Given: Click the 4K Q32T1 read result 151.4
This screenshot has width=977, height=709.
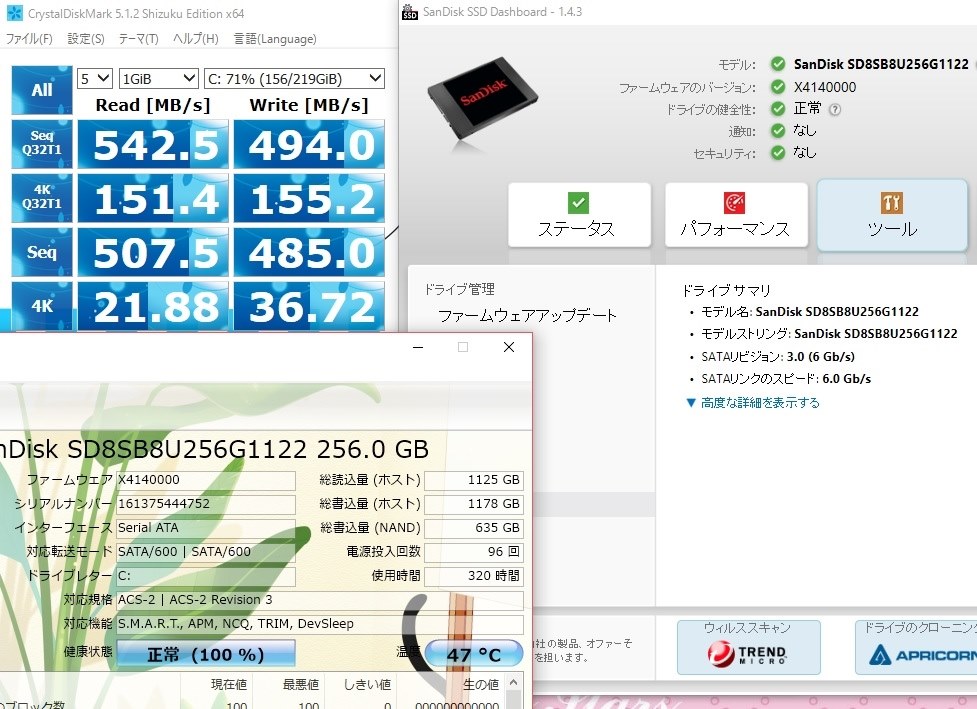Looking at the screenshot, I should pyautogui.click(x=153, y=199).
